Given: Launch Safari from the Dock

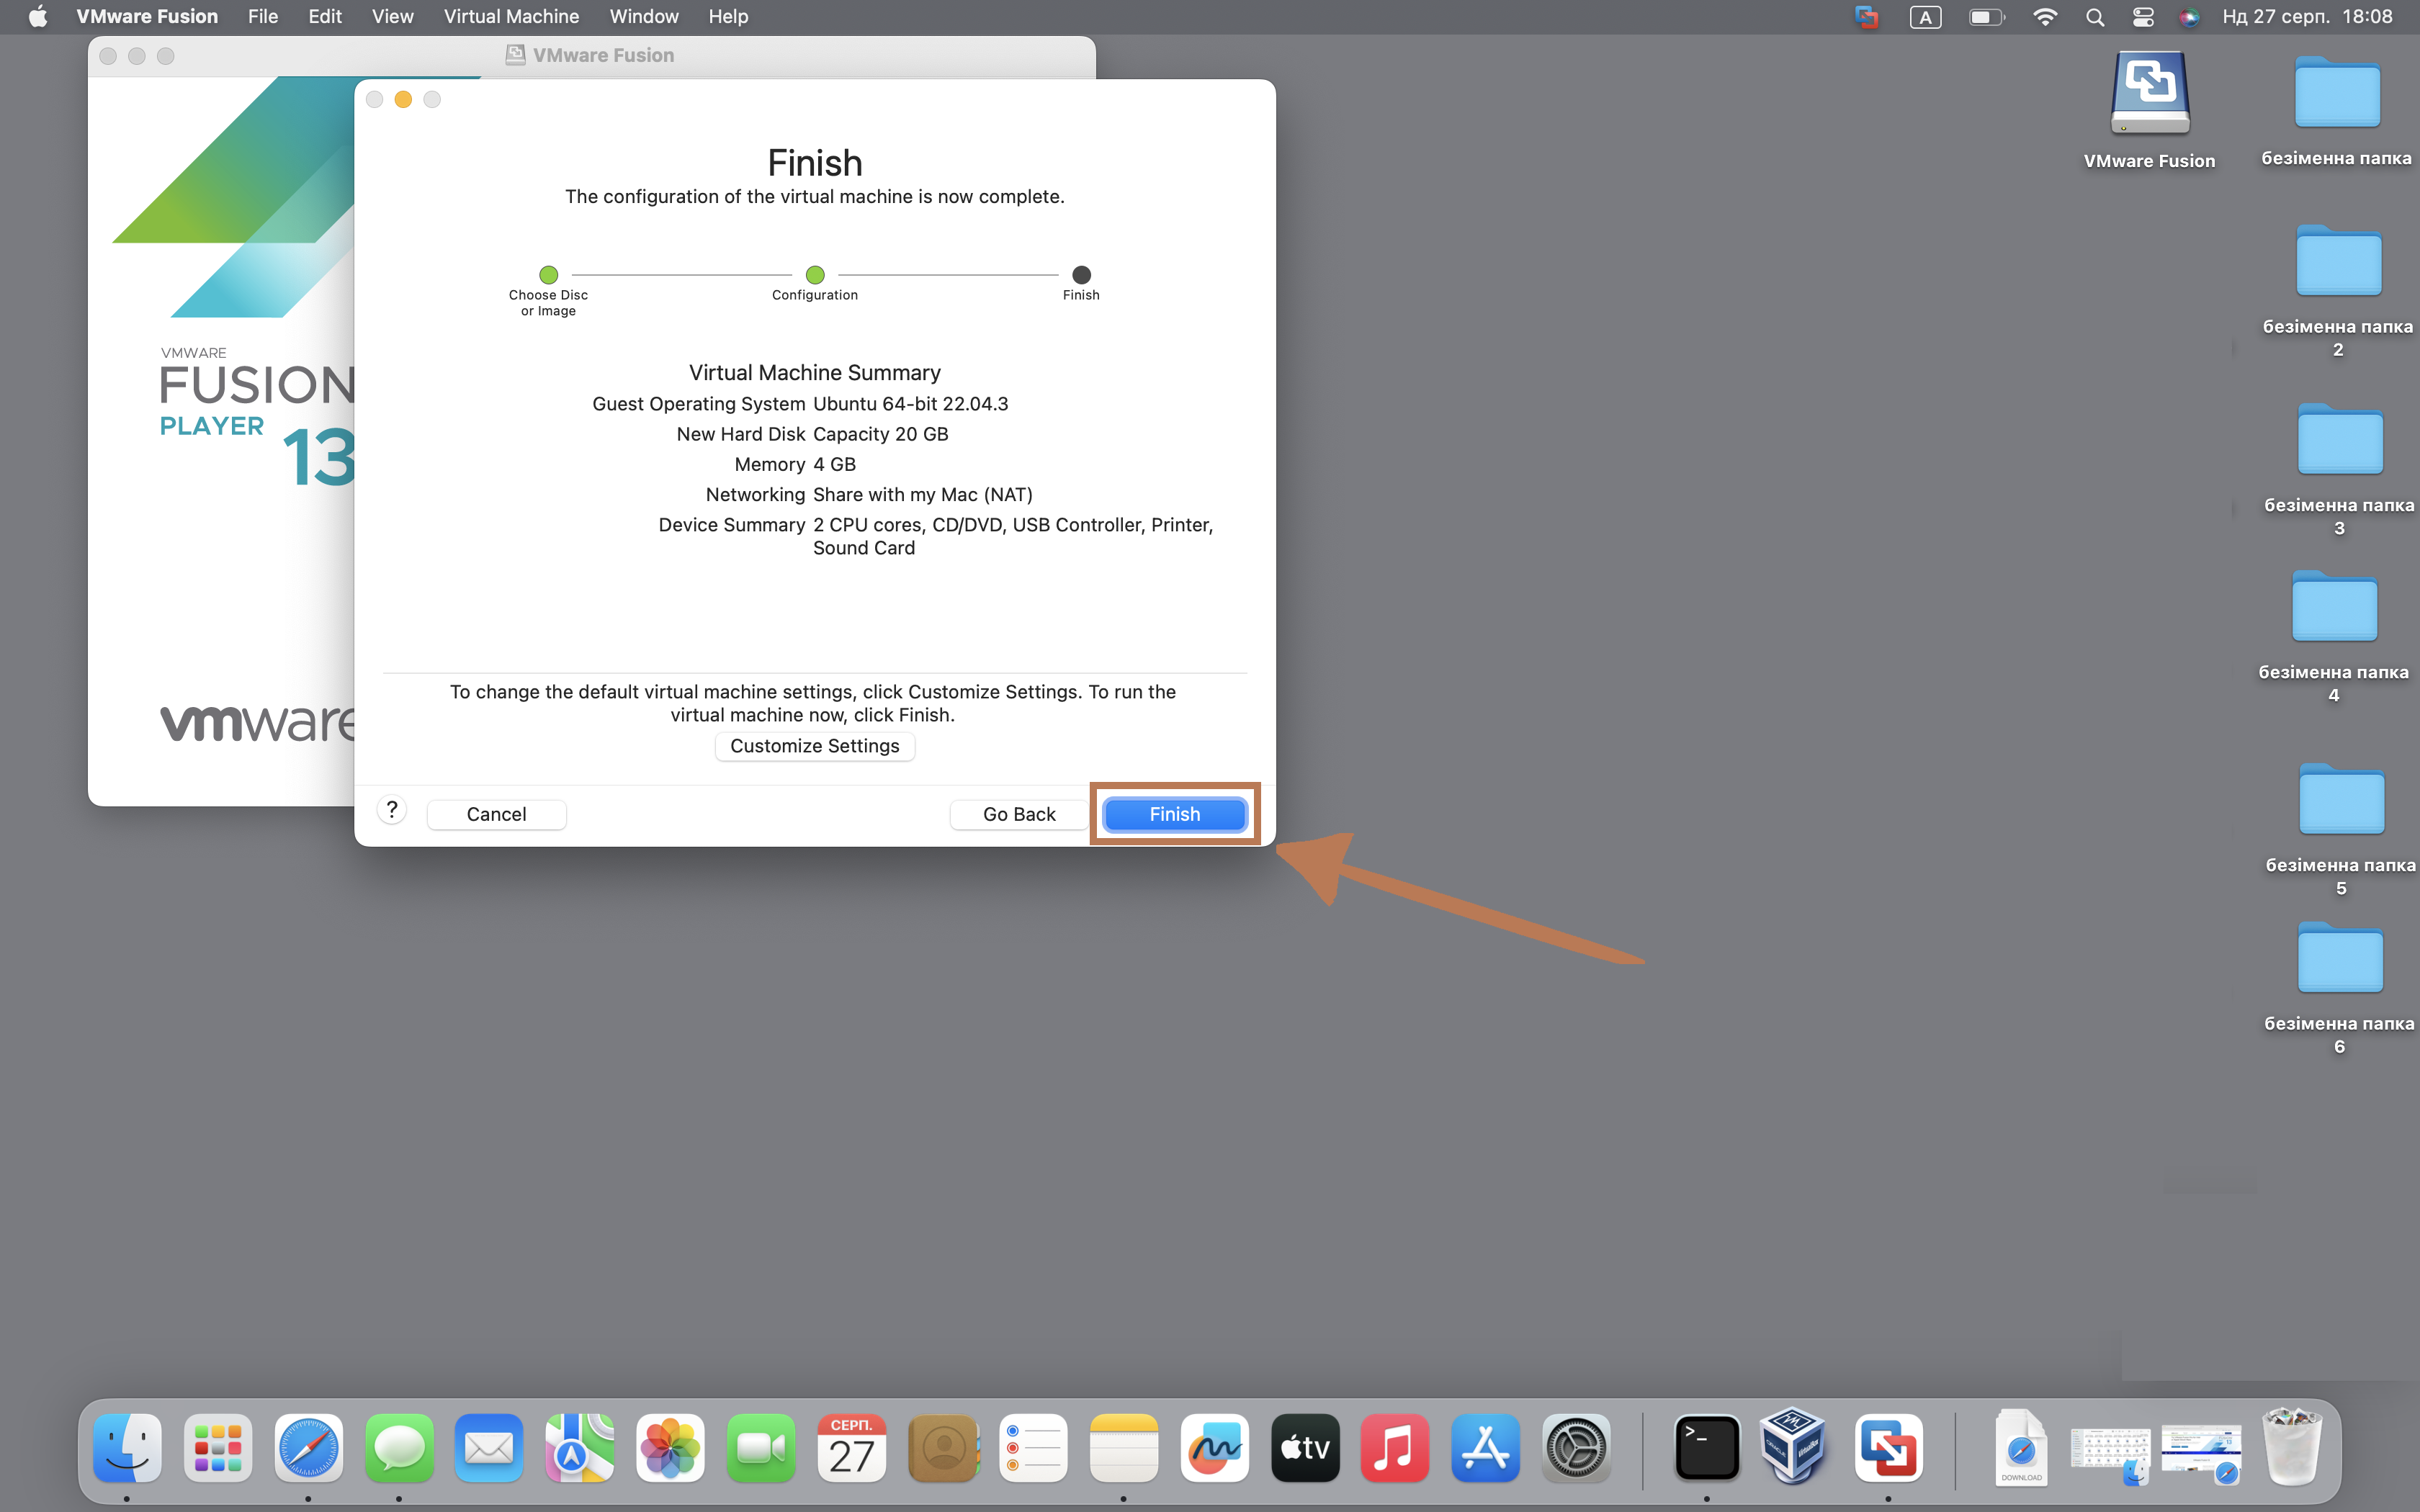Looking at the screenshot, I should (308, 1447).
